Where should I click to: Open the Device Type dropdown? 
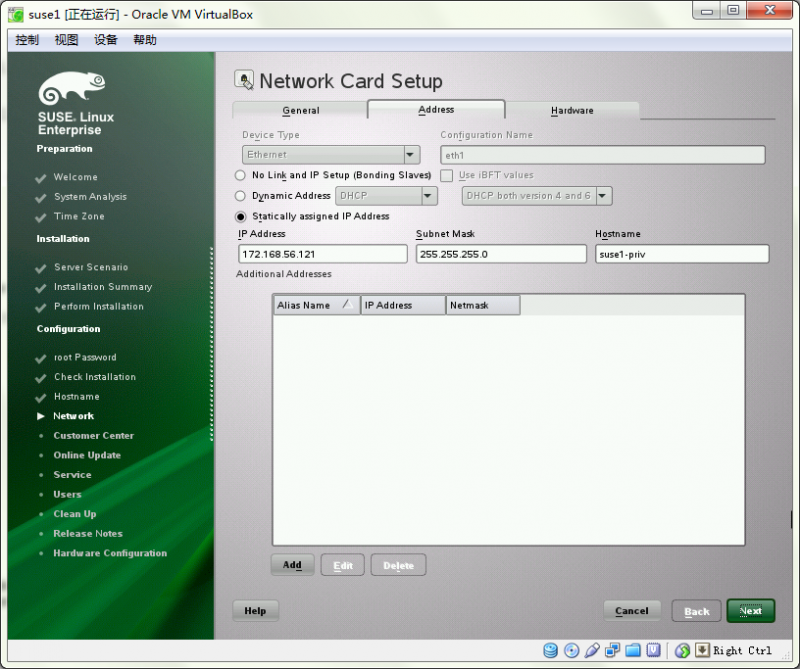(411, 155)
